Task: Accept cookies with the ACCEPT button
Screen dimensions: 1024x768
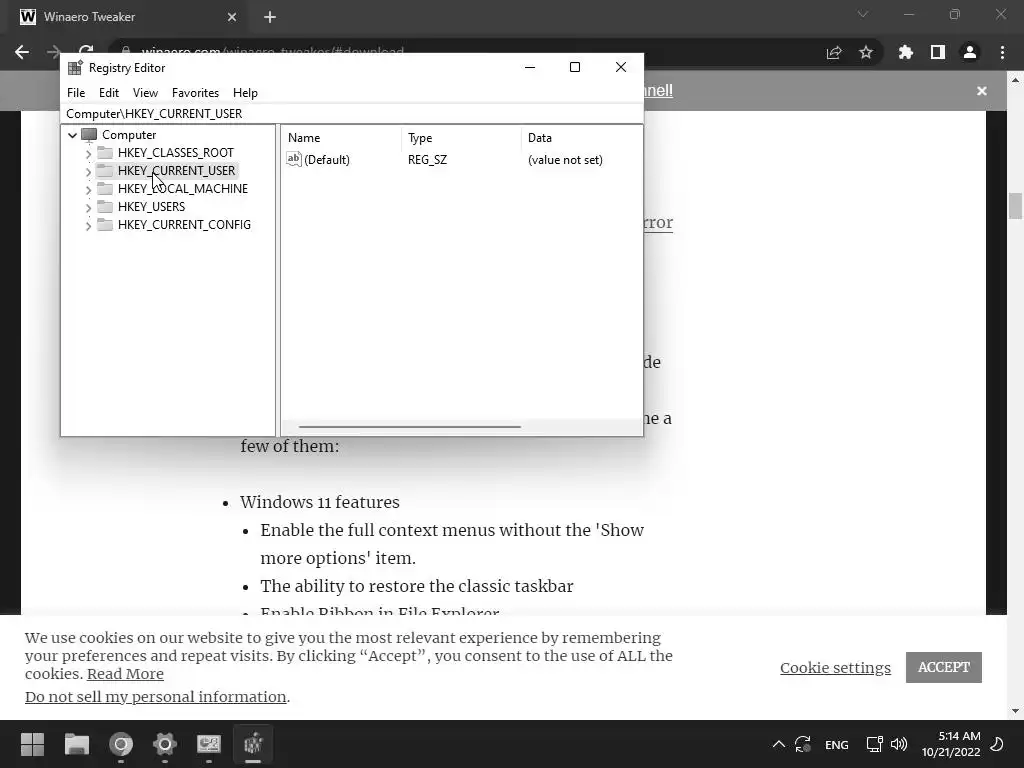Action: pyautogui.click(x=944, y=667)
